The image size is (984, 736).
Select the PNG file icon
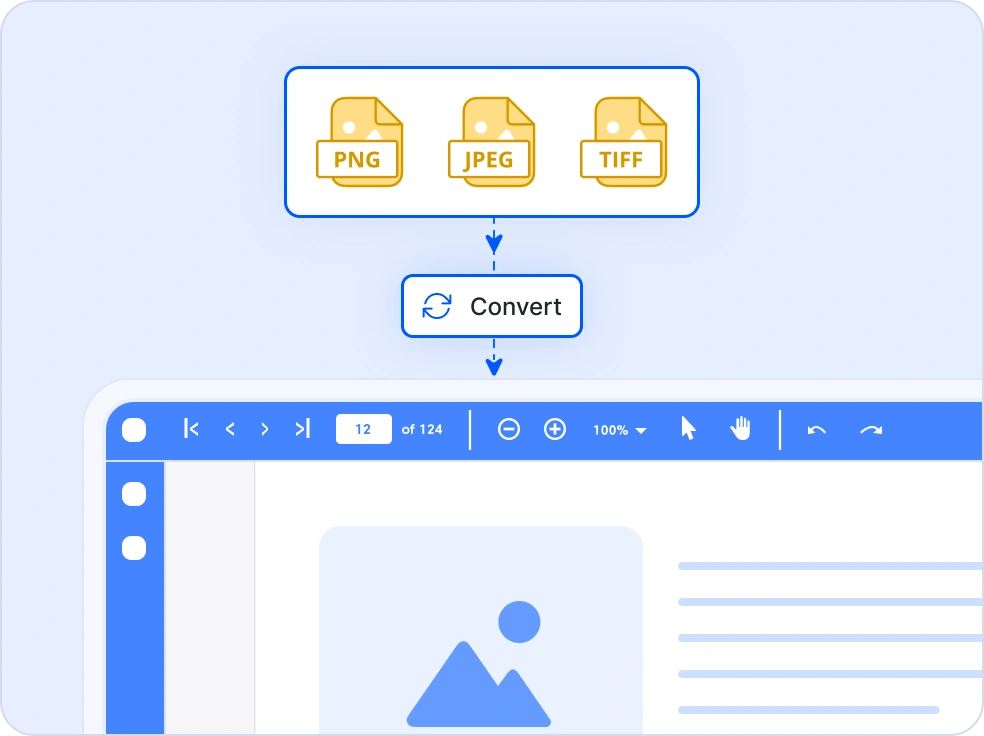tap(359, 140)
